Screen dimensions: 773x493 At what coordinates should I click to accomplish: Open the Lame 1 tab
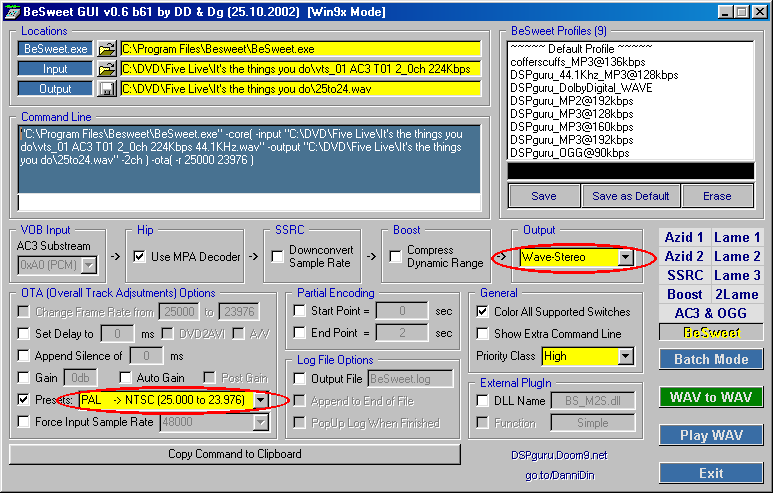click(x=737, y=238)
